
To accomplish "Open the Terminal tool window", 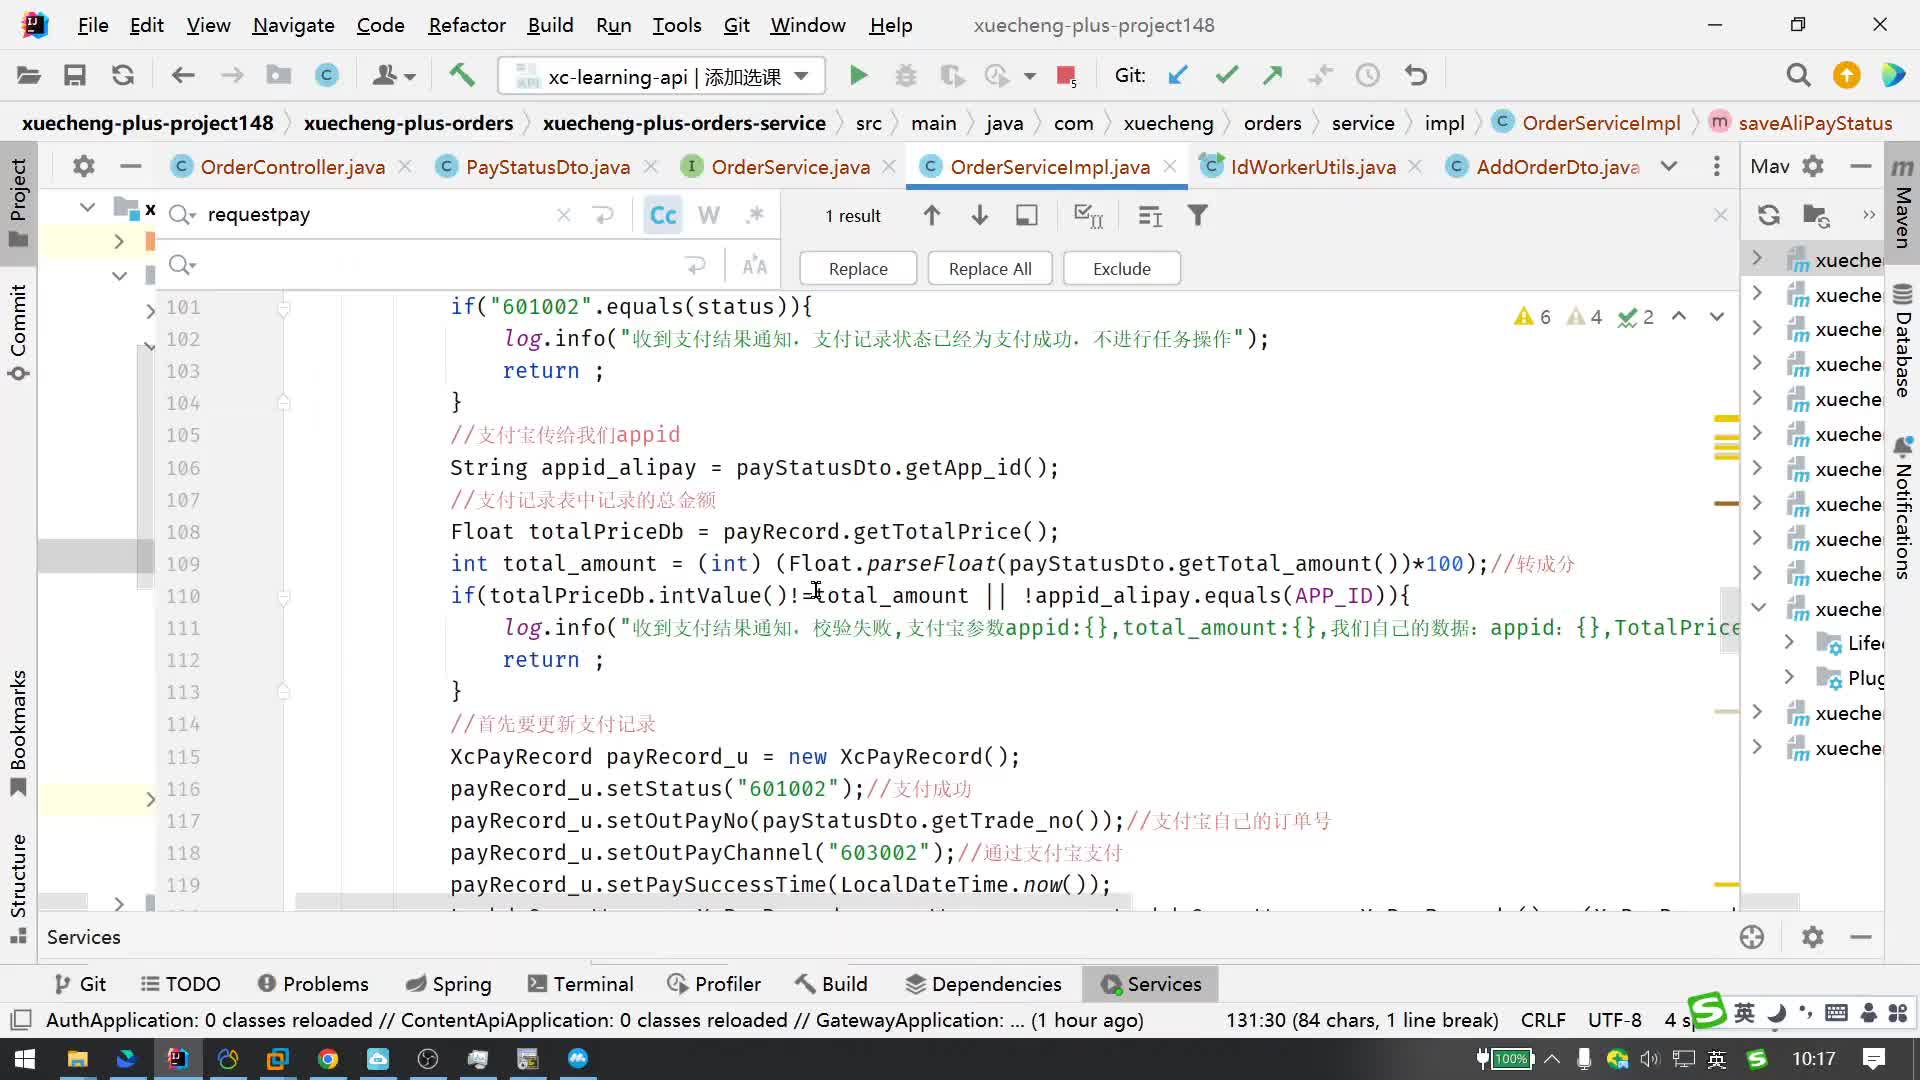I will (581, 984).
